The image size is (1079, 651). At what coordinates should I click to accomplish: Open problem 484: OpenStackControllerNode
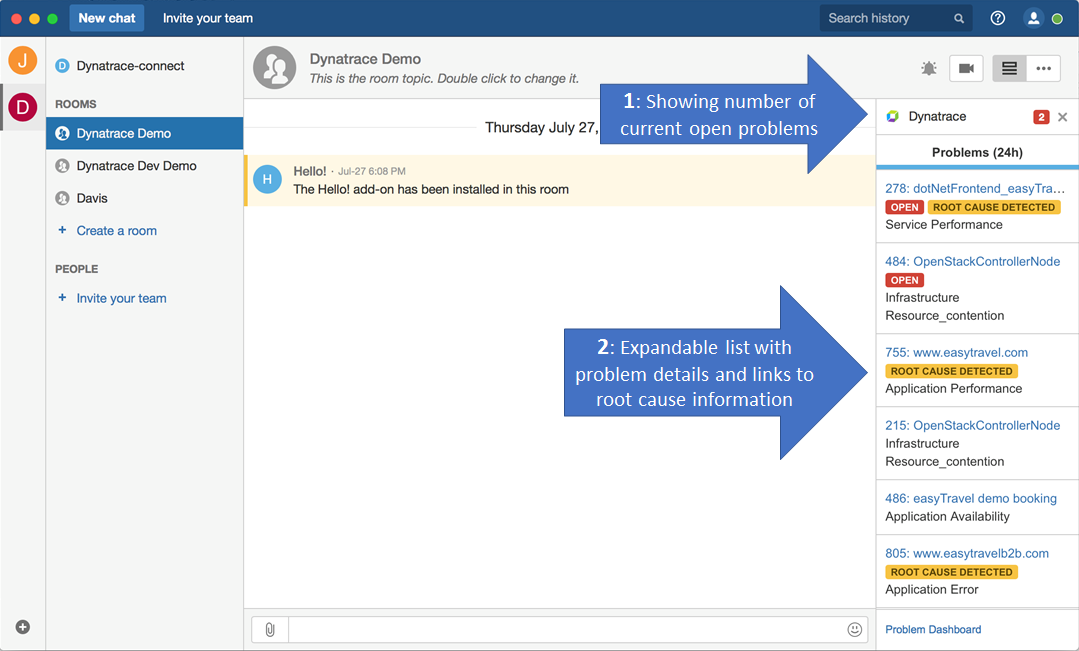(x=972, y=262)
